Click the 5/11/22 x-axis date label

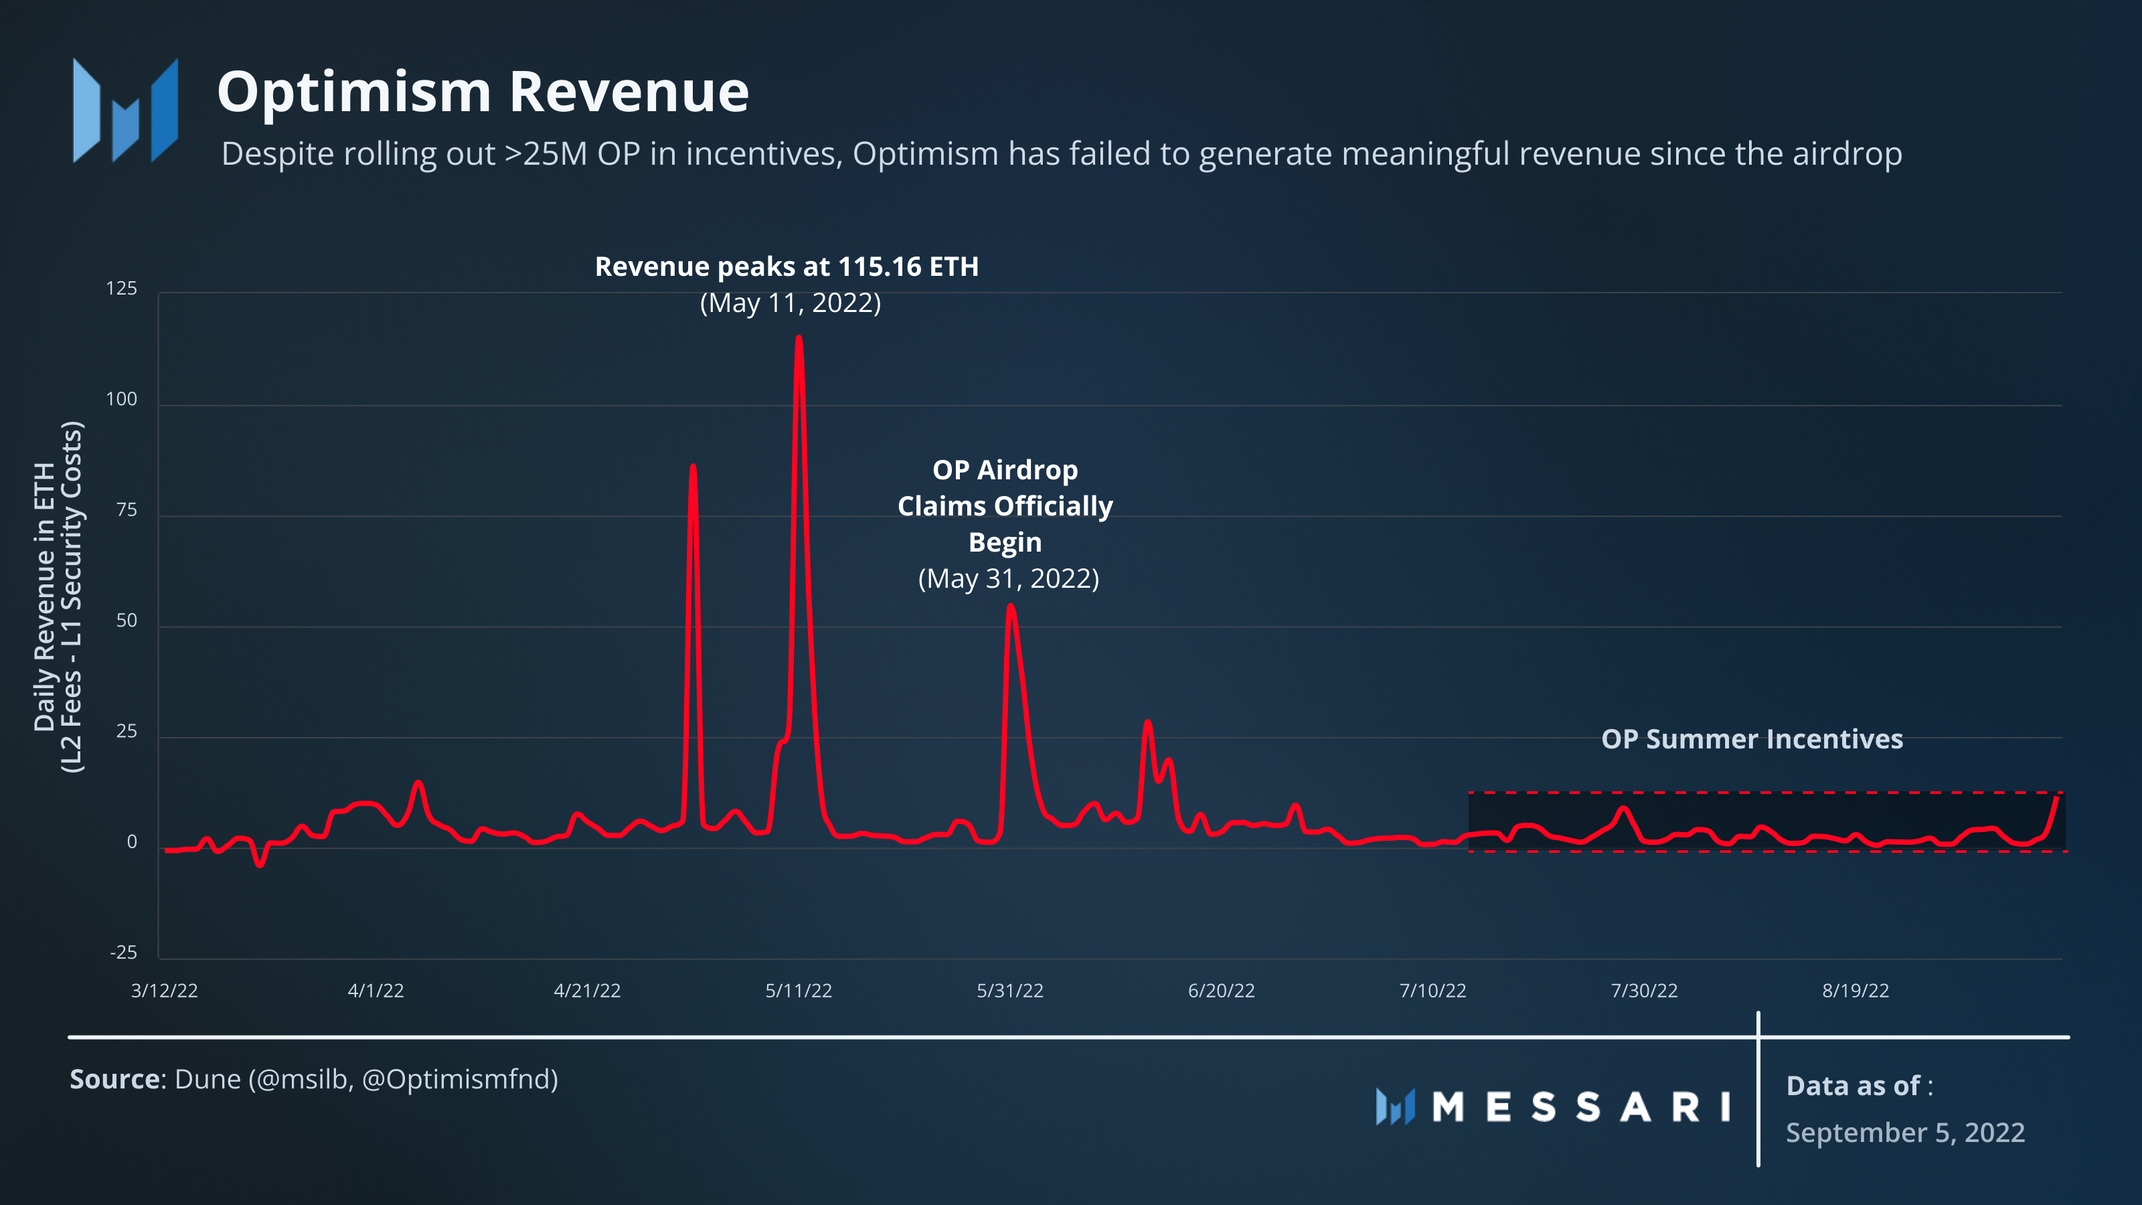pyautogui.click(x=798, y=991)
